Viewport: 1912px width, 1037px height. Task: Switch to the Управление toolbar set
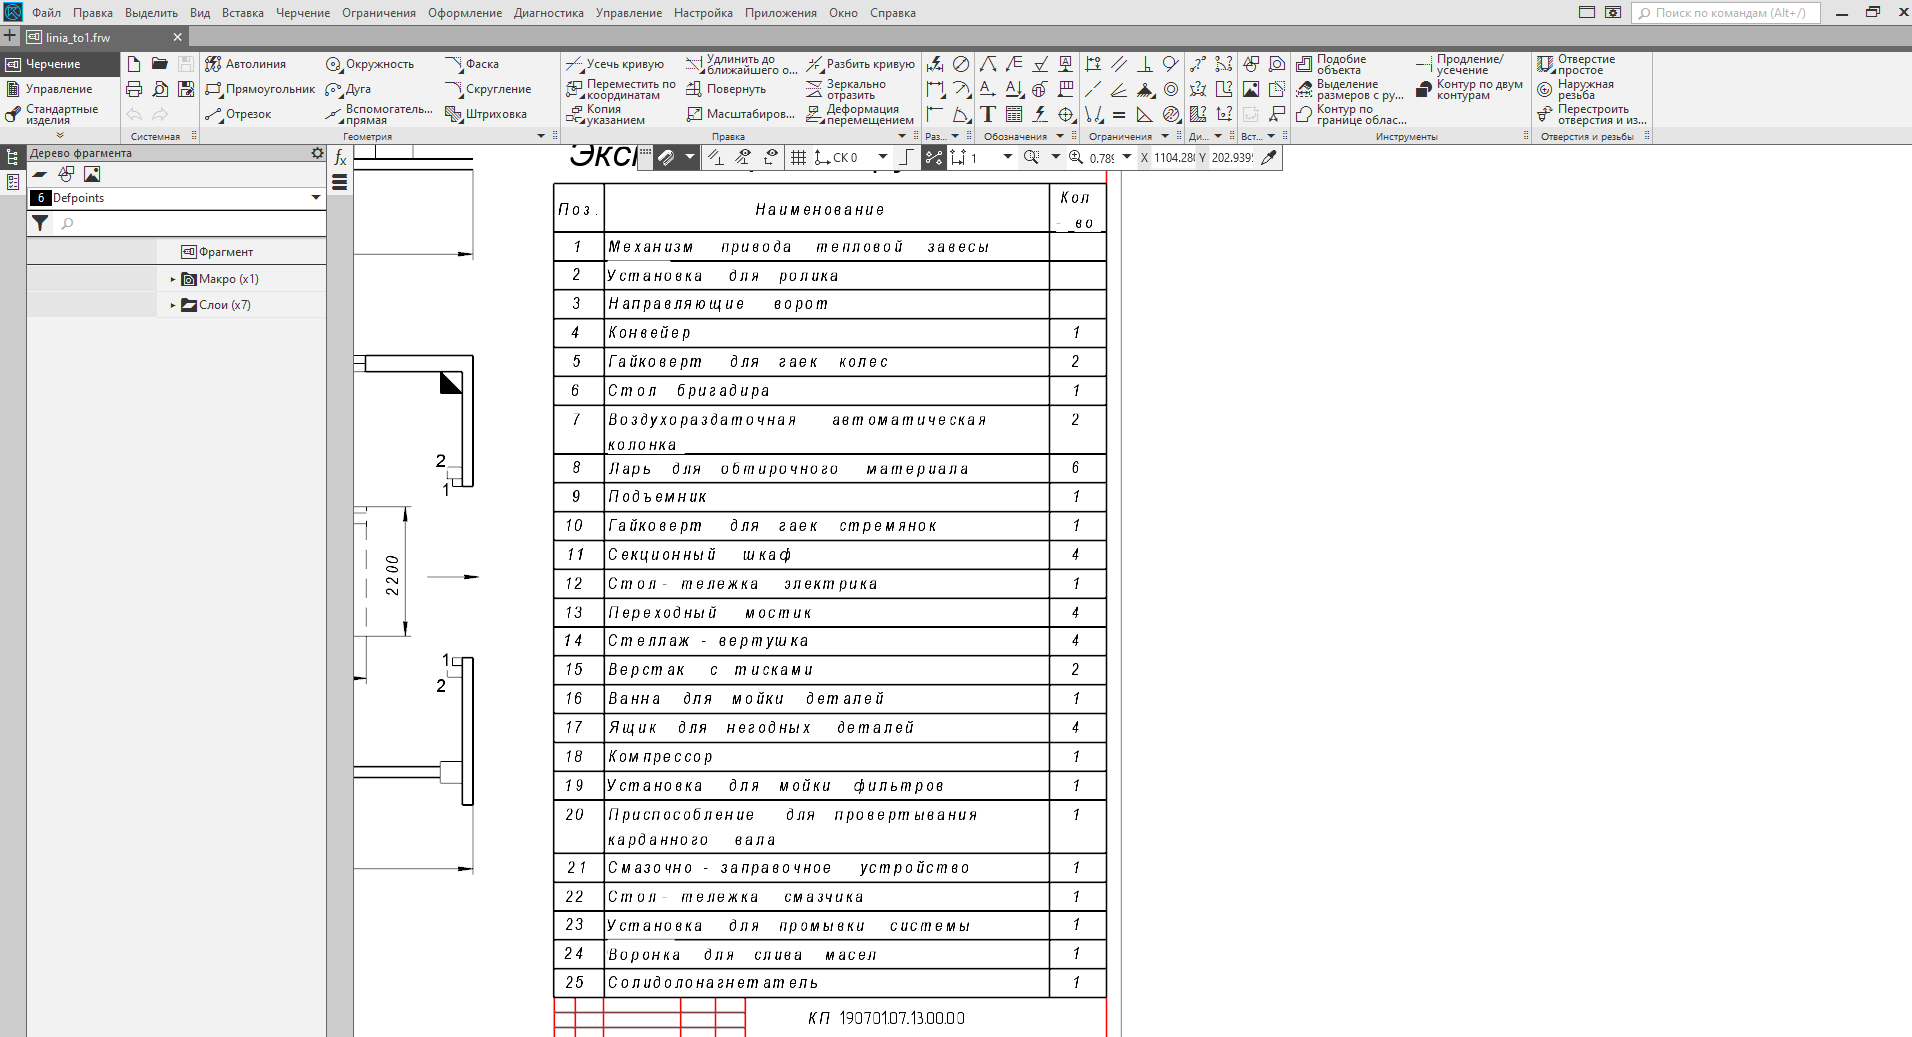[58, 89]
